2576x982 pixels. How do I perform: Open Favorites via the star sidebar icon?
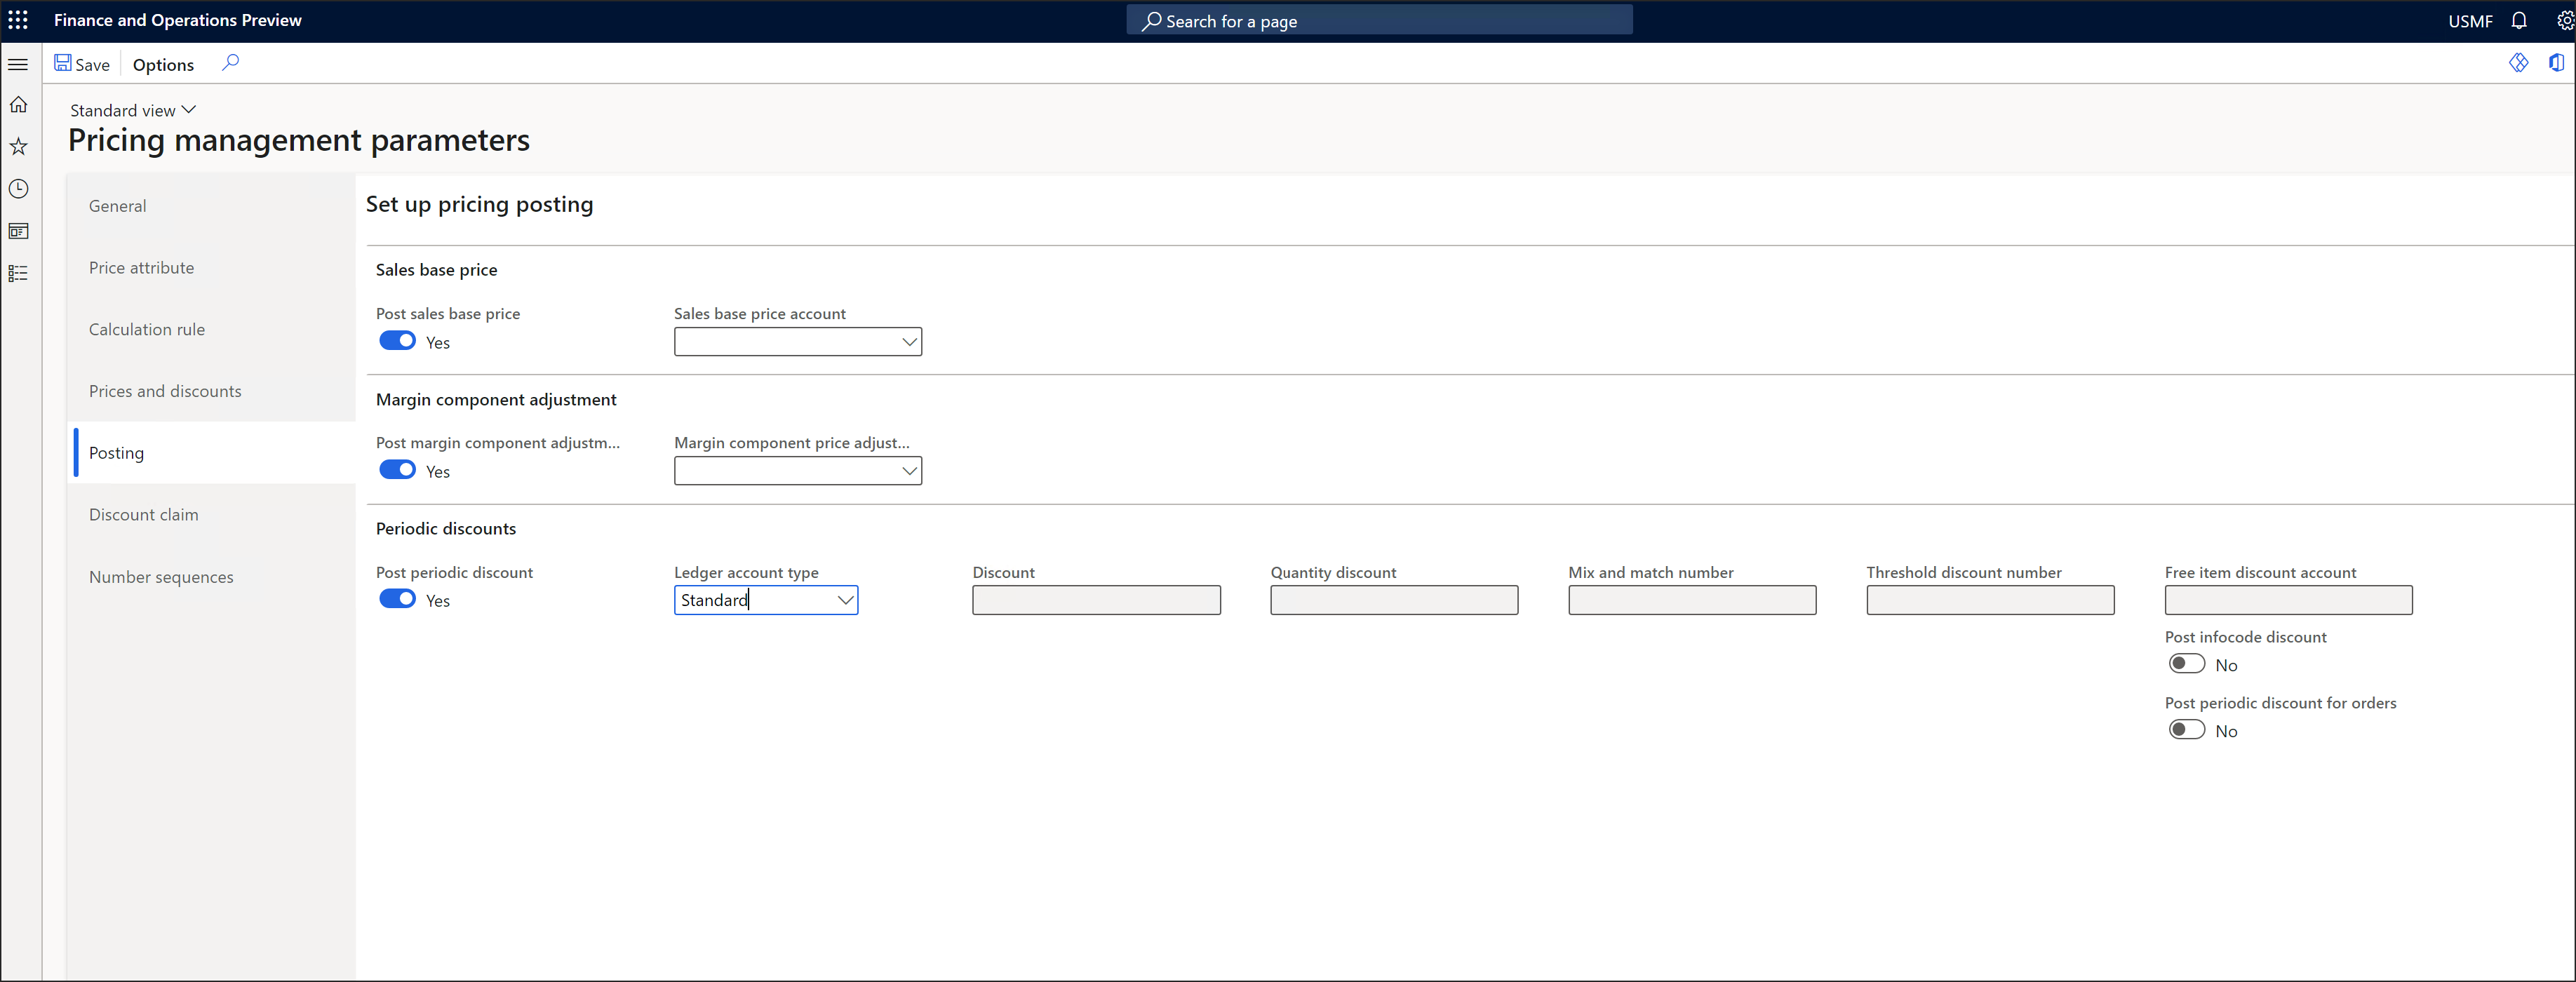point(18,146)
